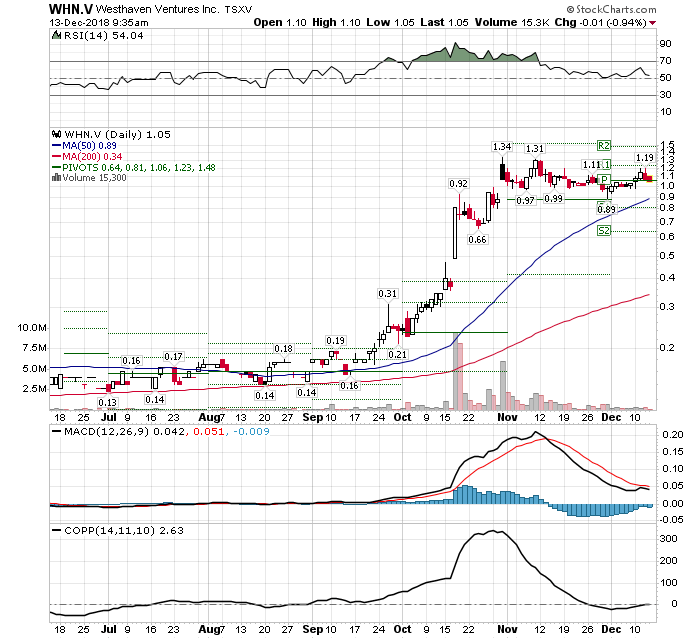This screenshot has height=639, width=700.
Task: Click the Low 1.05 value
Action: (x=390, y=22)
